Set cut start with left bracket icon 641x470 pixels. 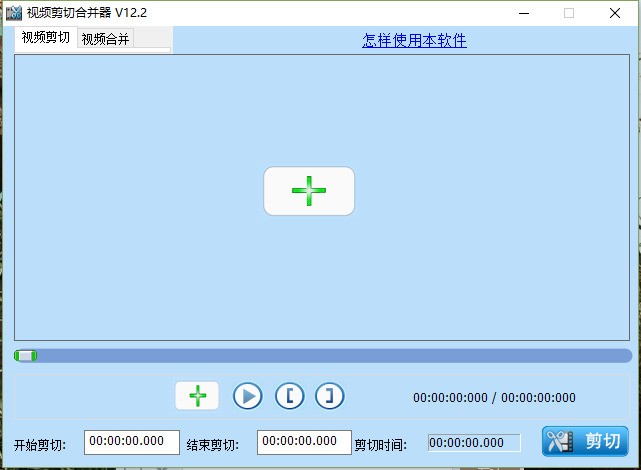pos(290,396)
